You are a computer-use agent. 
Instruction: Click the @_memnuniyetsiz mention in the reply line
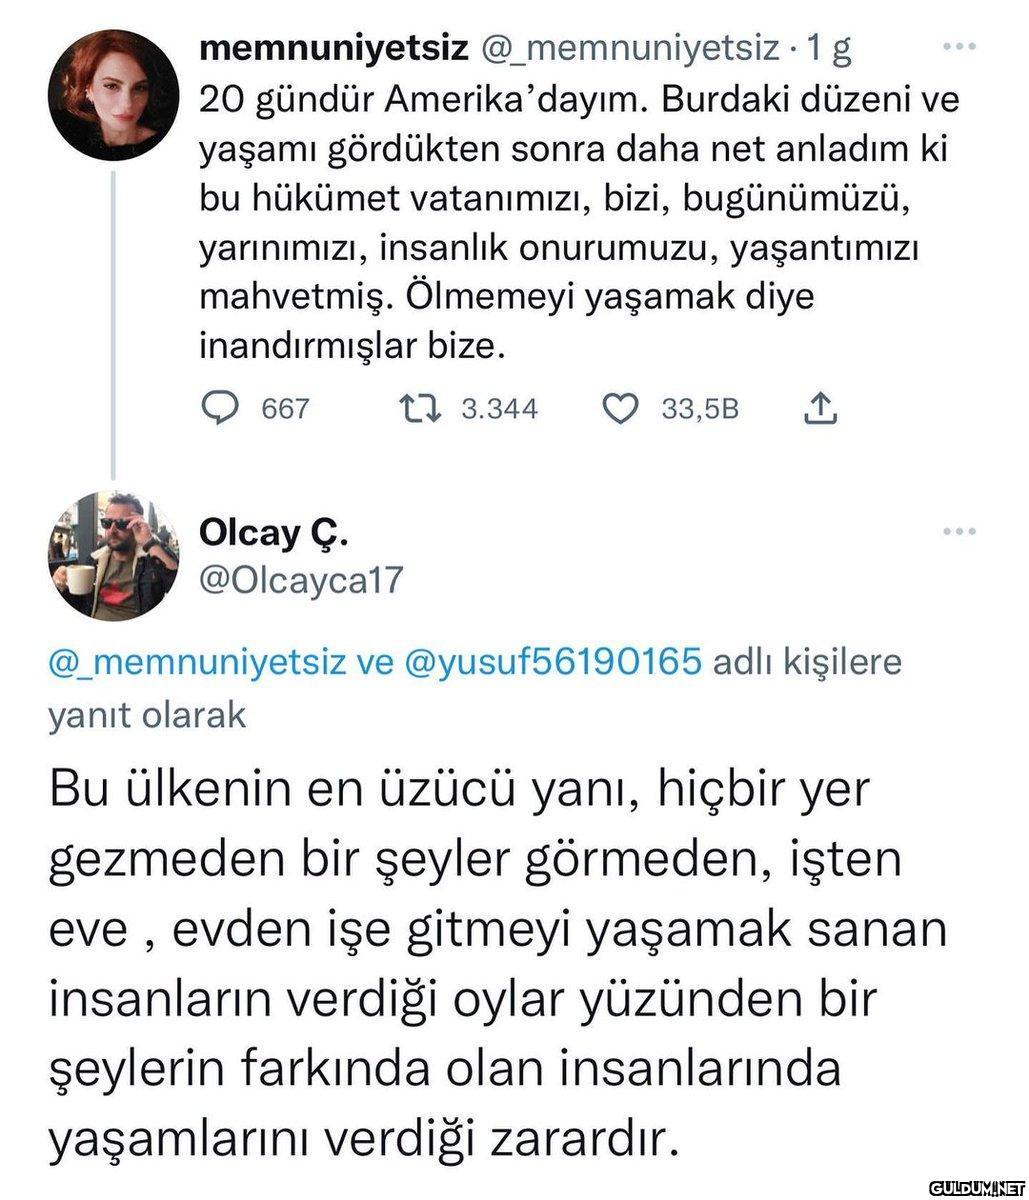click(x=197, y=662)
